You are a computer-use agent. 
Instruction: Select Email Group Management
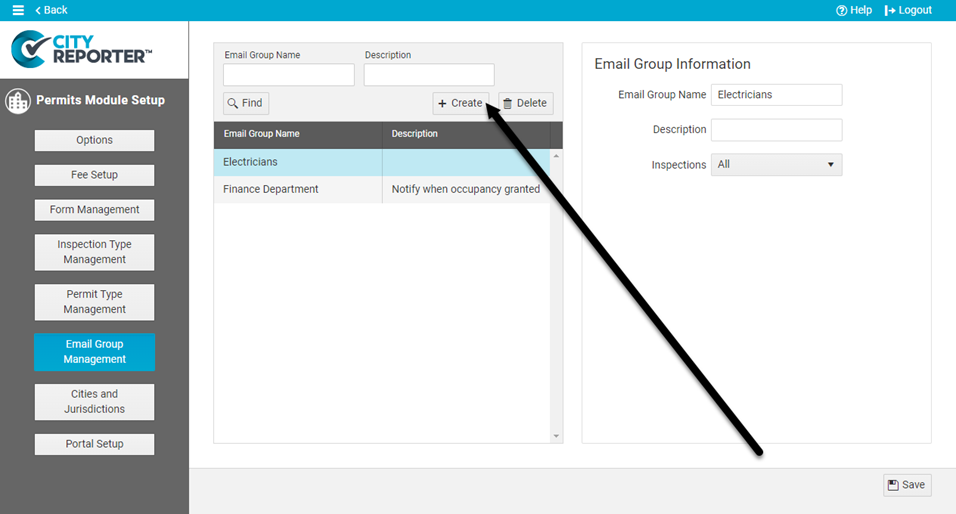[95, 352]
